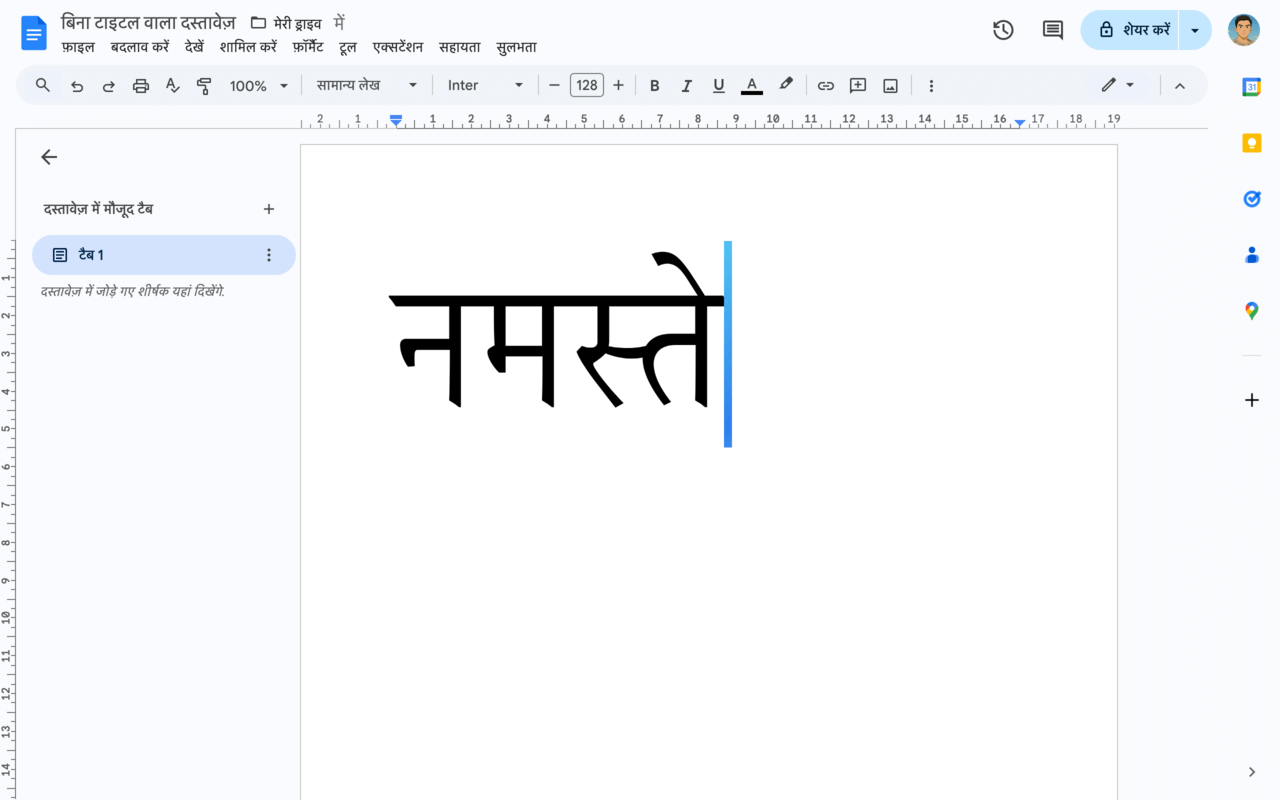Toggle italic formatting
The height and width of the screenshot is (800, 1280).
(x=686, y=85)
